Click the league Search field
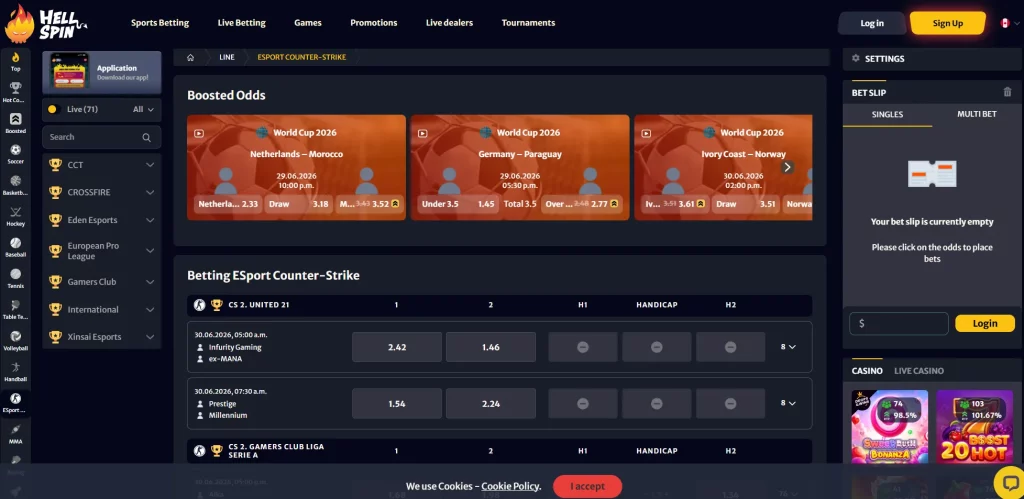This screenshot has width=1024, height=499. (101, 137)
